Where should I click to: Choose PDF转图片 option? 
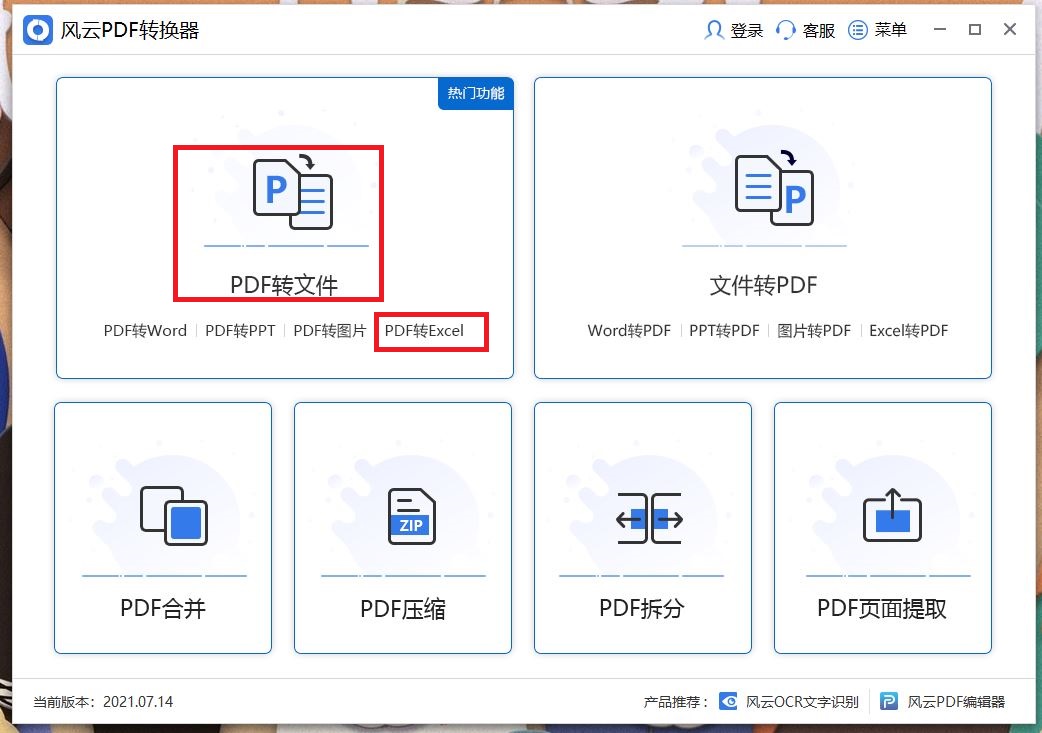pos(330,330)
